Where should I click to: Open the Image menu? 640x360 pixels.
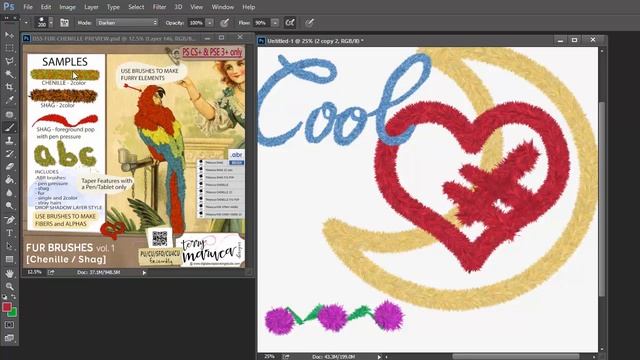click(x=67, y=7)
